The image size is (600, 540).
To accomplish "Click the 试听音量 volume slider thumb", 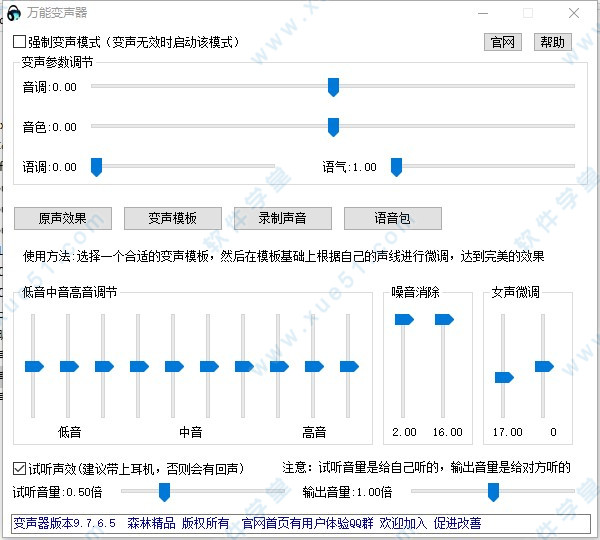I will pos(165,492).
